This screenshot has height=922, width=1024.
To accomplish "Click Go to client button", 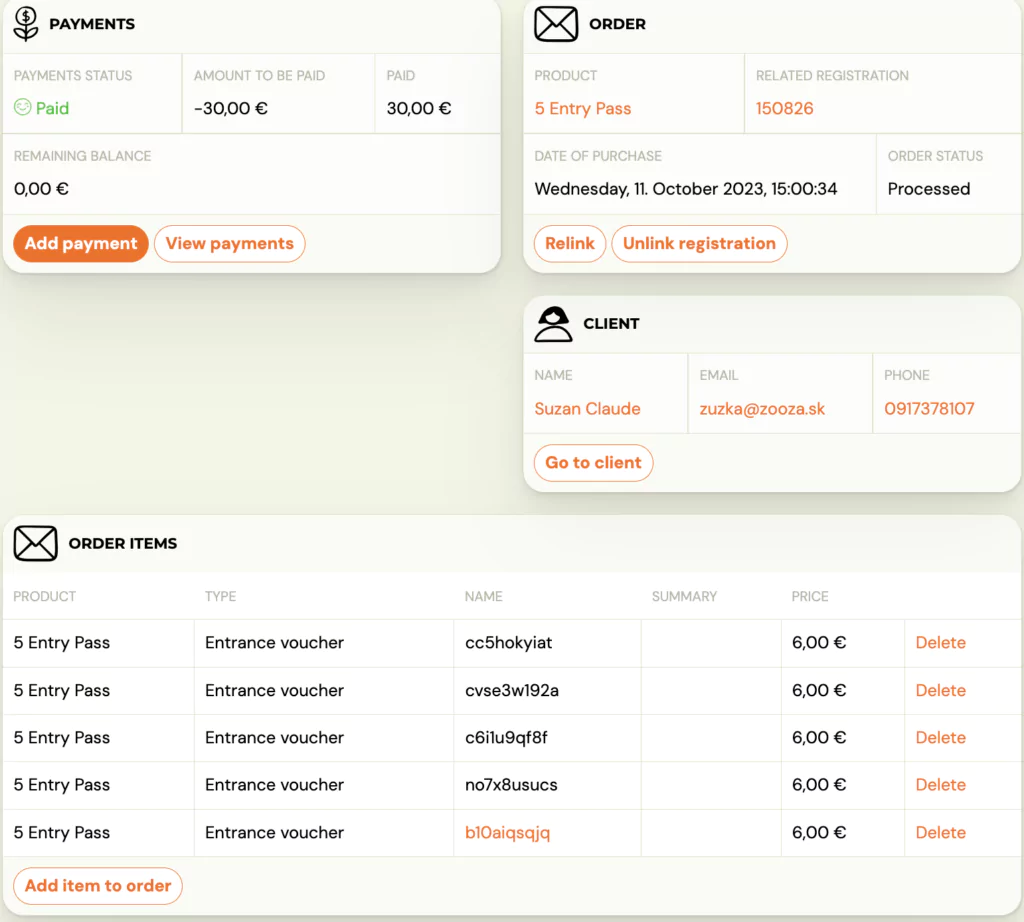I will point(593,463).
